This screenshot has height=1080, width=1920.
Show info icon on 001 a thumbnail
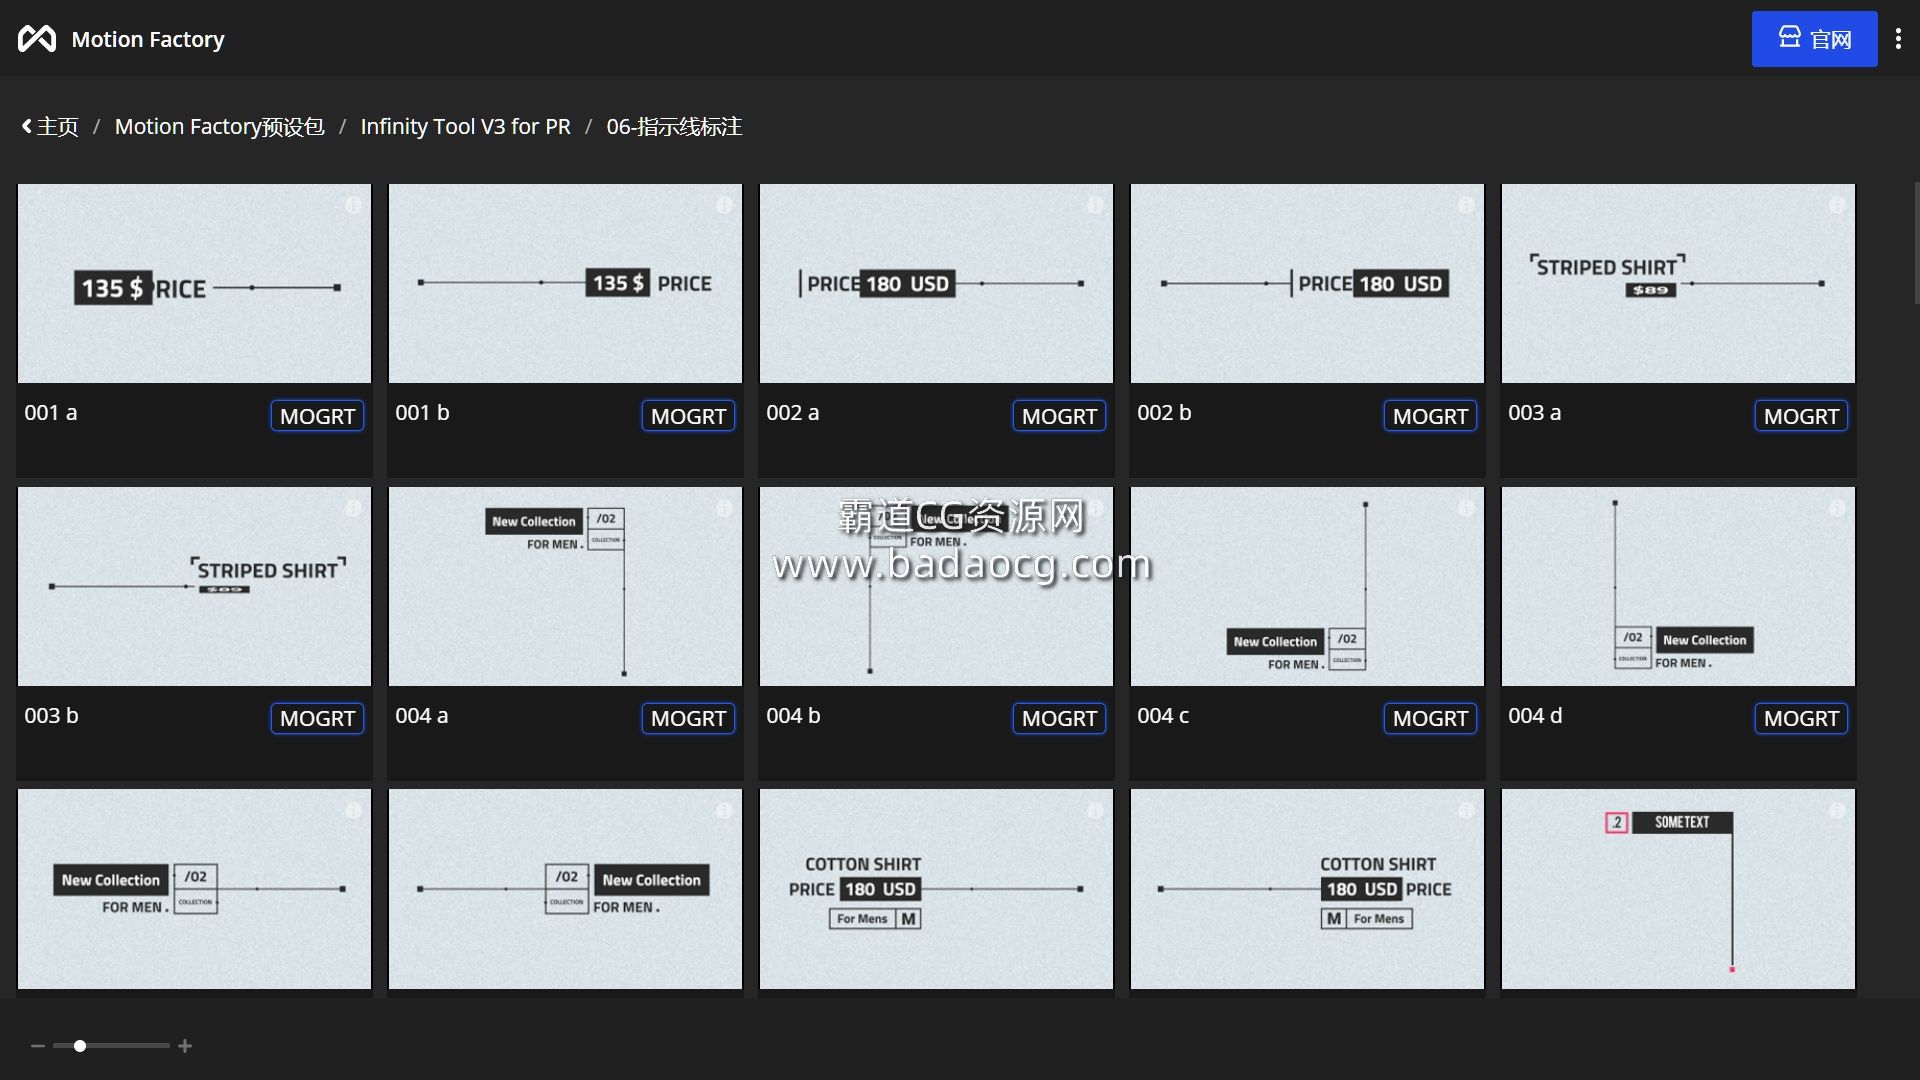pyautogui.click(x=353, y=205)
